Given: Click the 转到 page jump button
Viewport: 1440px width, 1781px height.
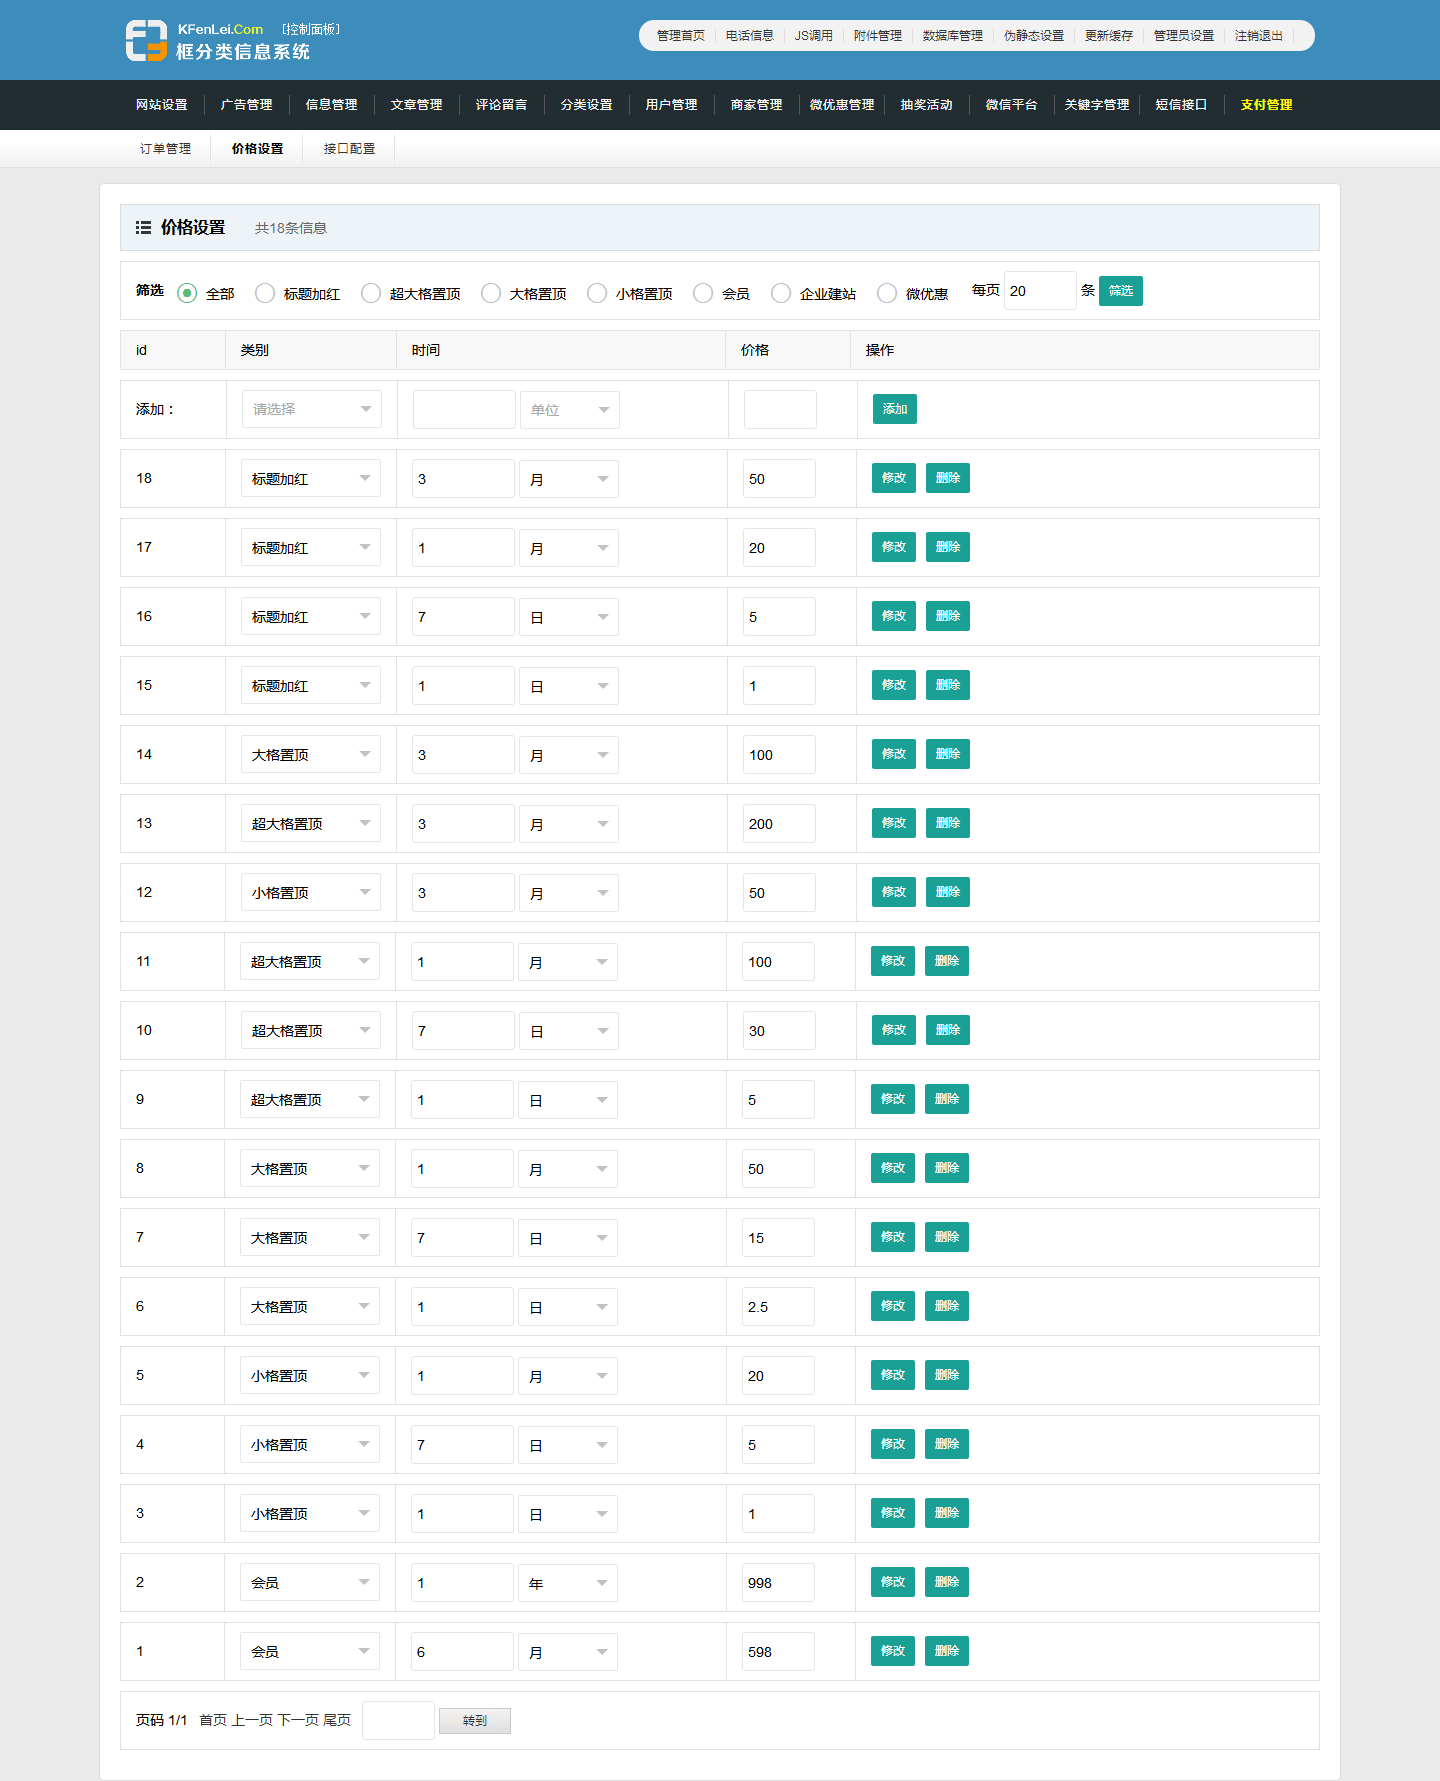Looking at the screenshot, I should [x=475, y=1721].
